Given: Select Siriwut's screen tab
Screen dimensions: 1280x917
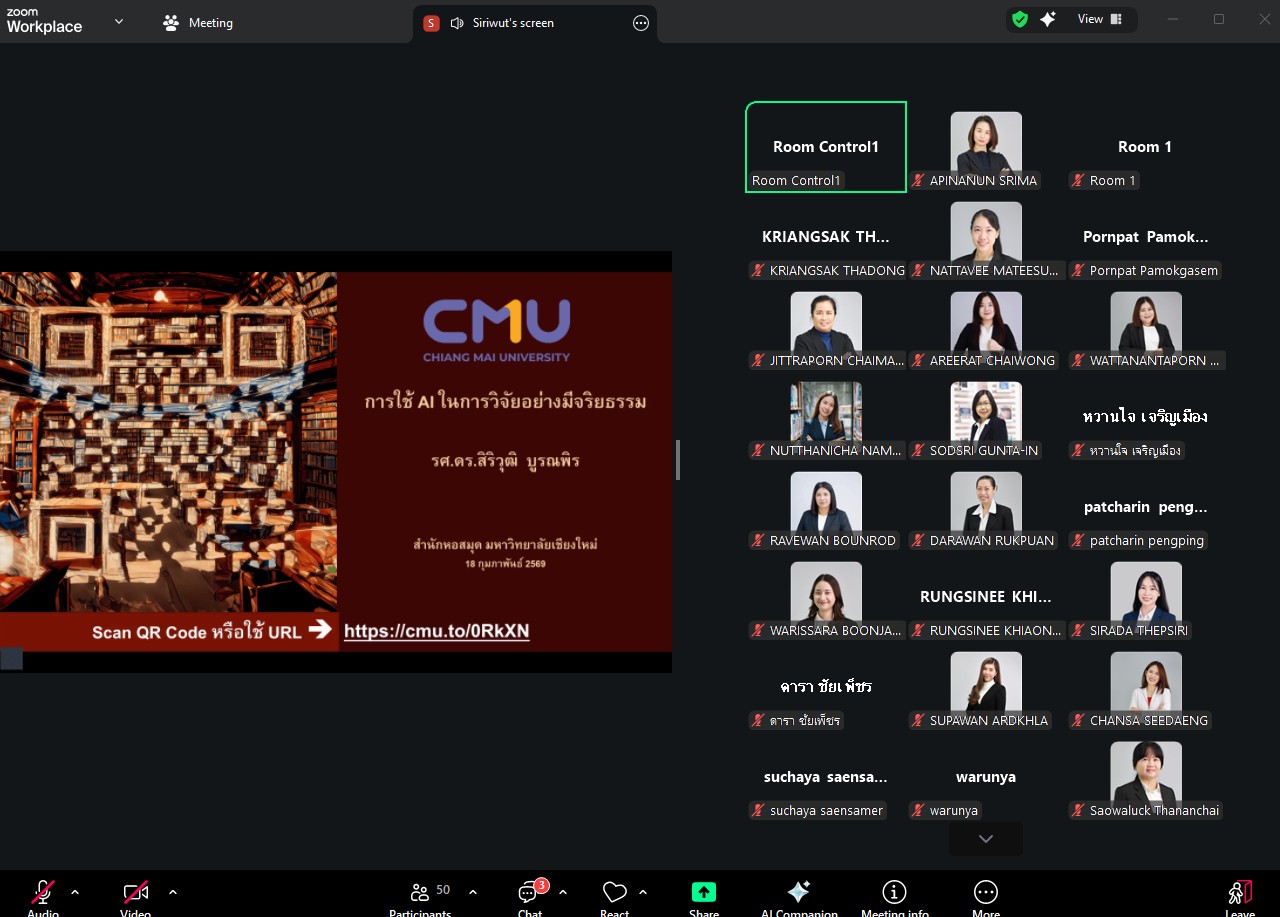Looking at the screenshot, I should coord(512,23).
